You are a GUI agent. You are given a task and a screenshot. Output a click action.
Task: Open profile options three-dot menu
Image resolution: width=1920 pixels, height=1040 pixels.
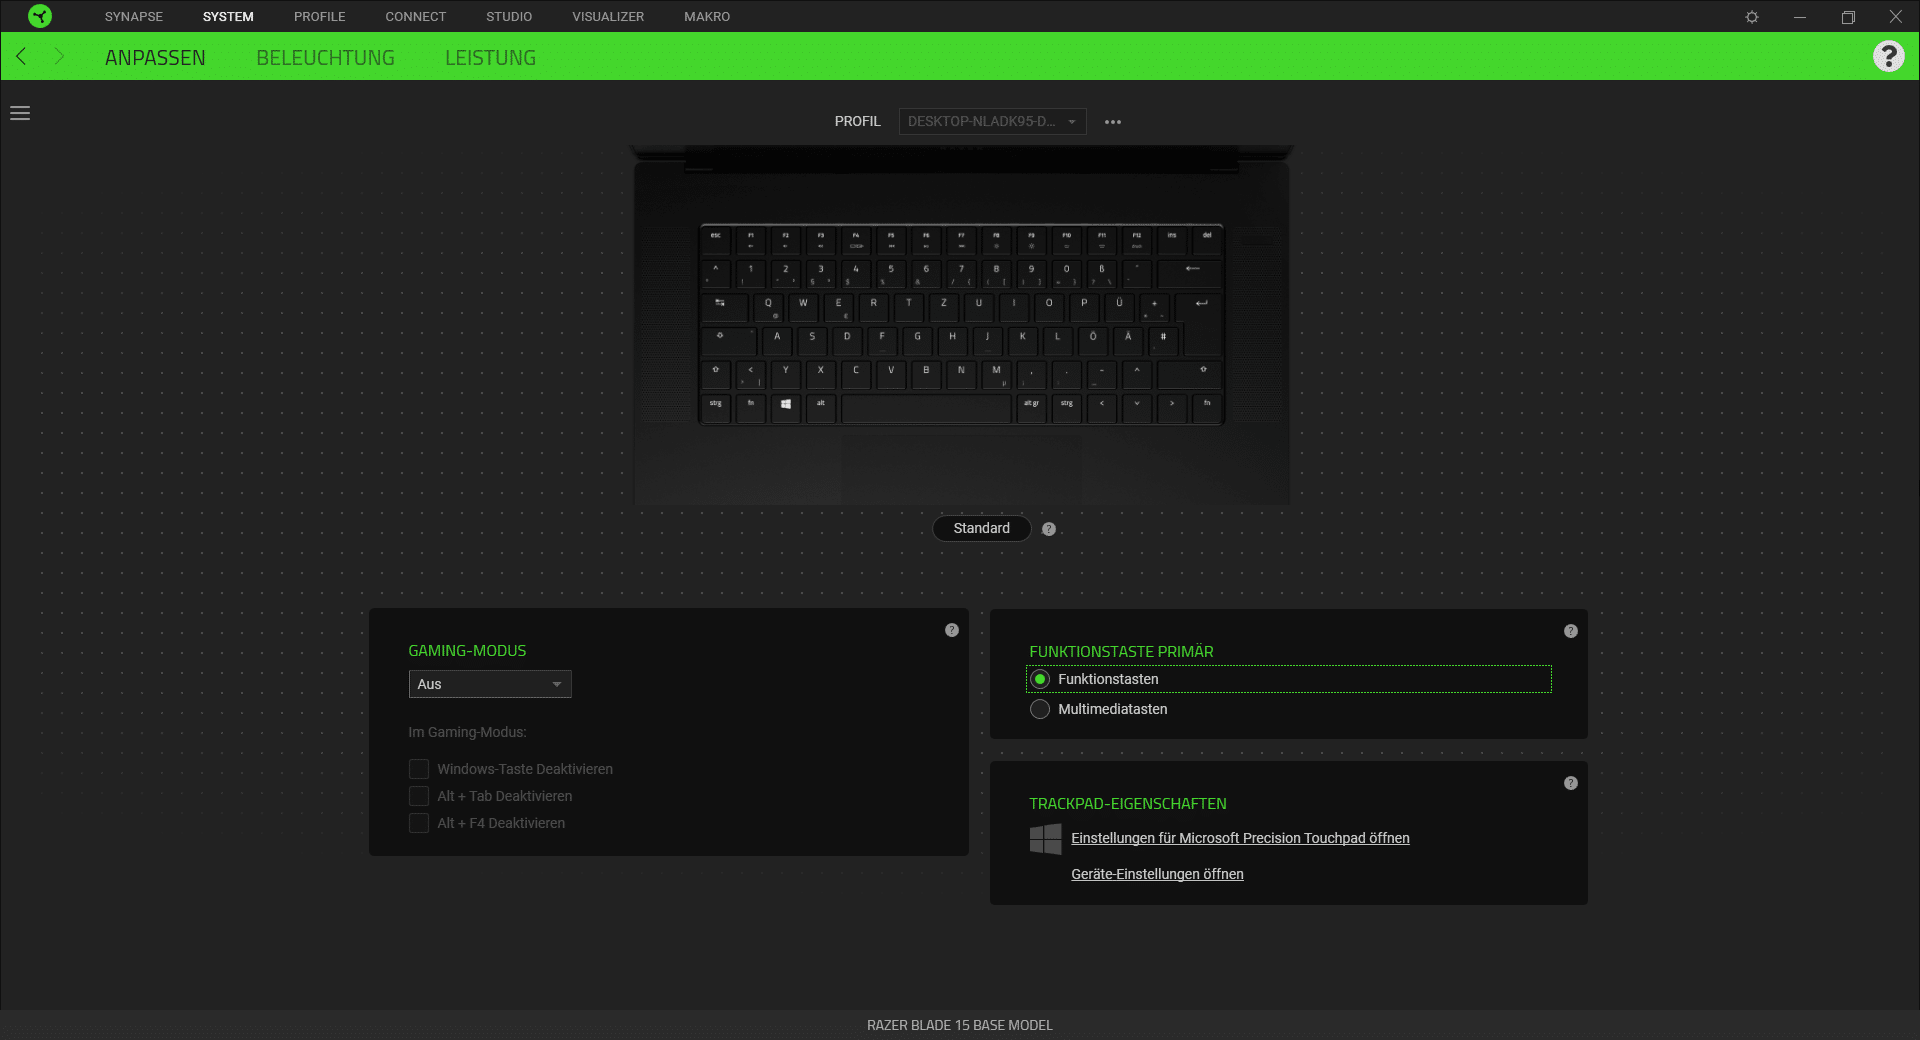click(x=1112, y=122)
